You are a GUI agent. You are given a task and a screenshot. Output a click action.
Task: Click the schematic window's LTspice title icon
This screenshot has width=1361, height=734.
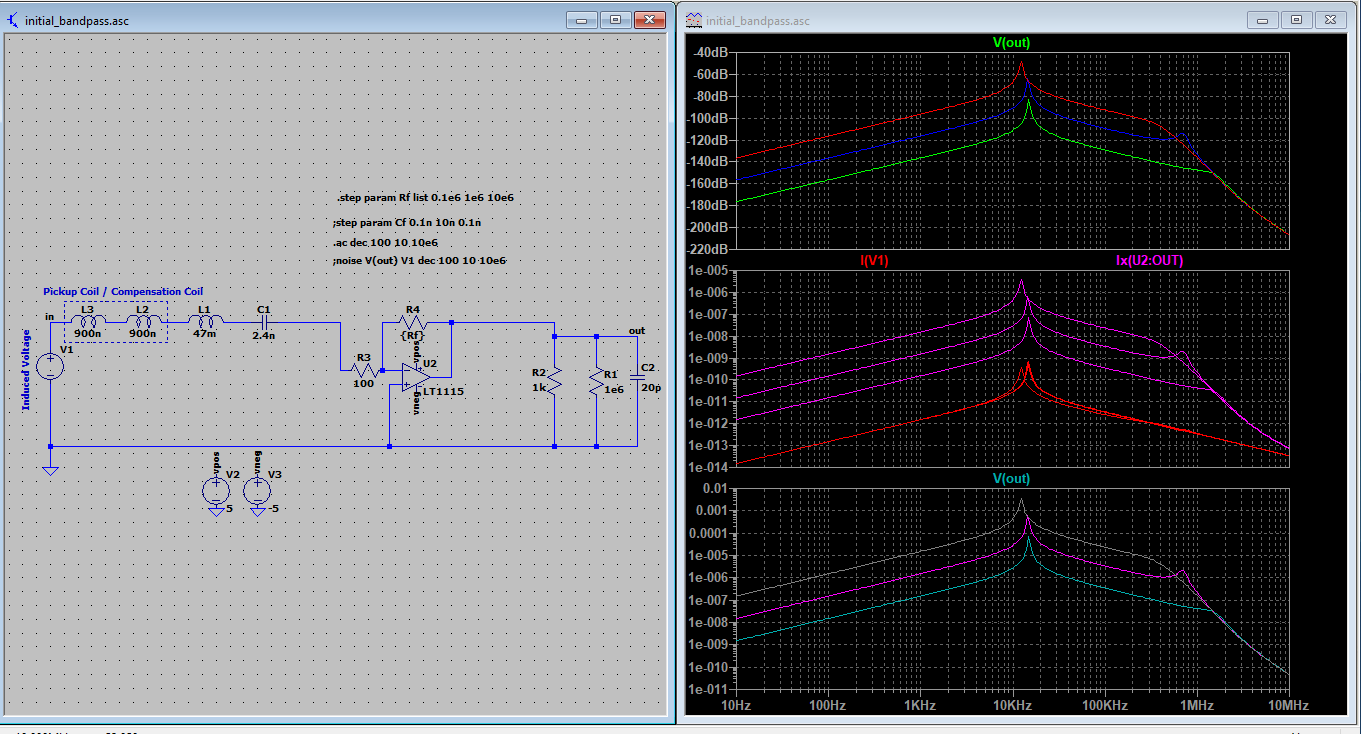12,20
